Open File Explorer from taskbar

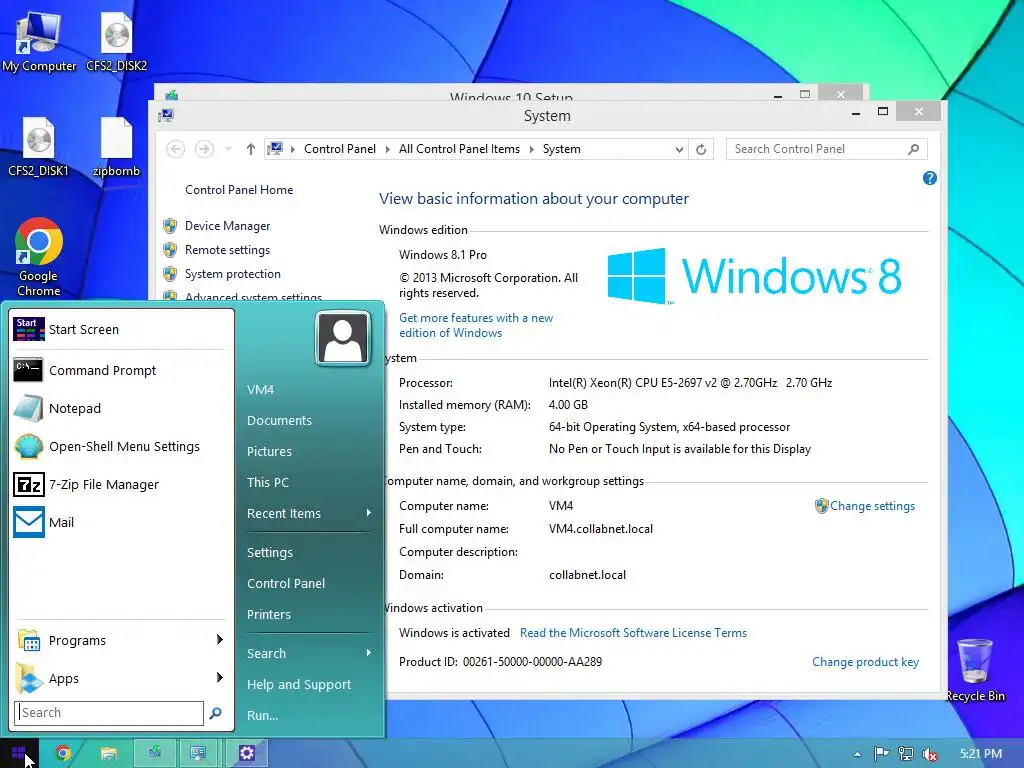pos(108,754)
